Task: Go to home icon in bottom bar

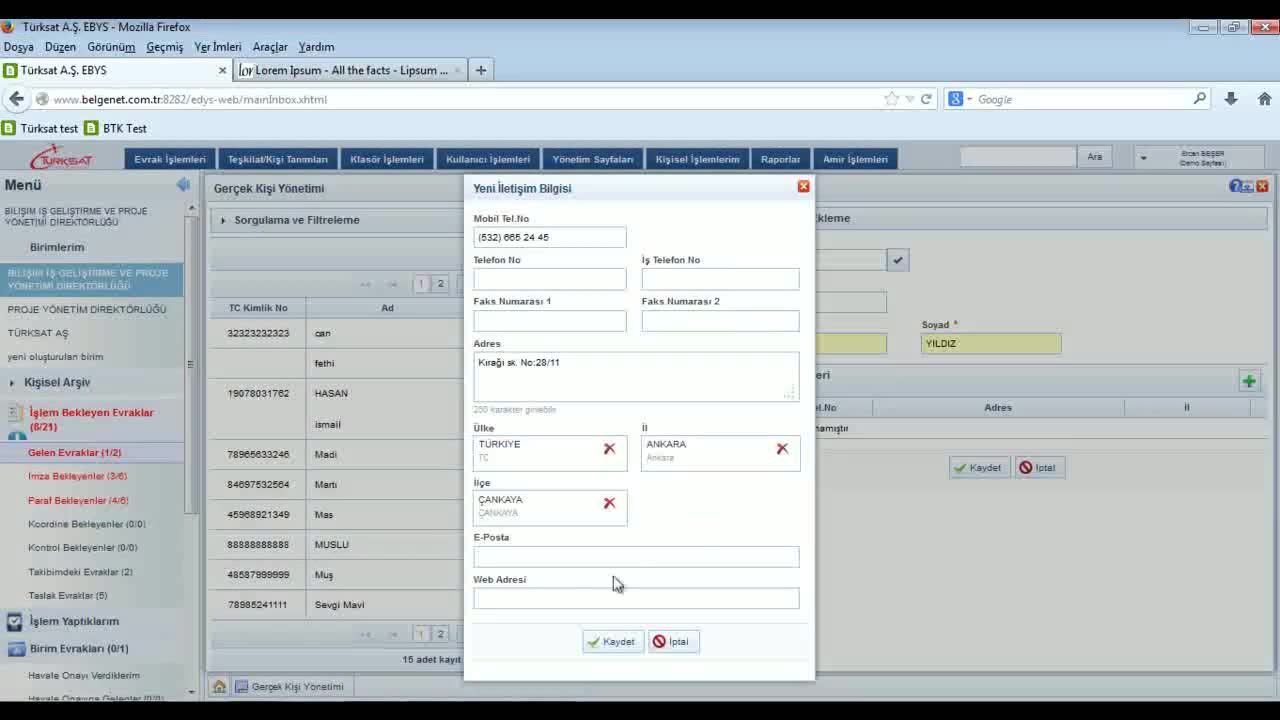Action: pyautogui.click(x=219, y=687)
